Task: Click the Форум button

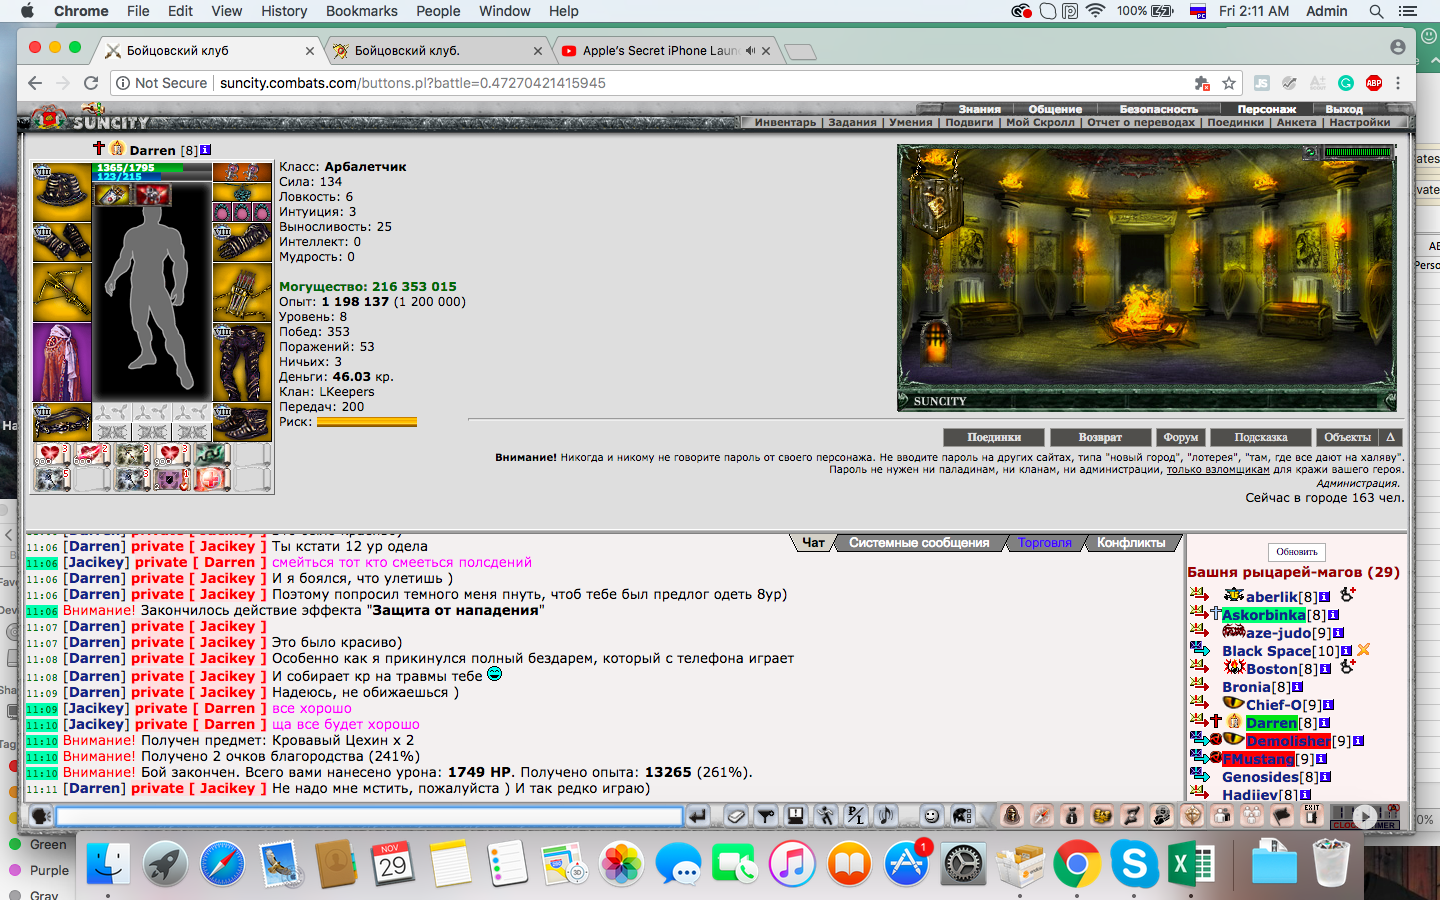Action: 1180,437
